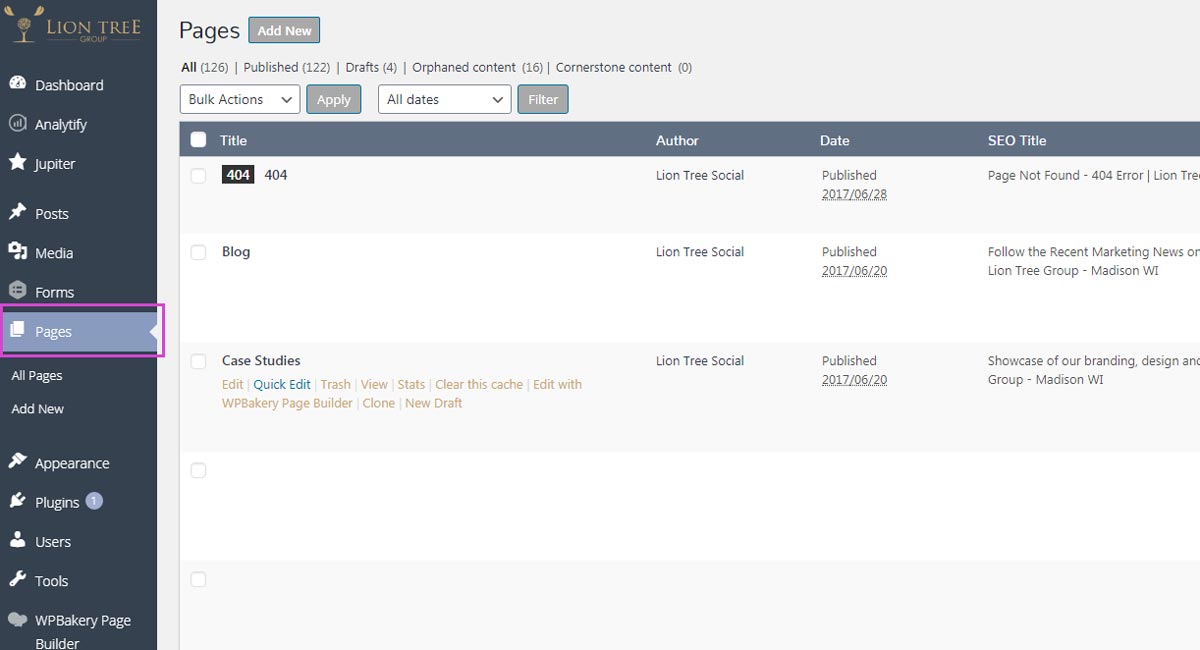Click New Draft under Case Studies
This screenshot has width=1200, height=650.
click(434, 403)
